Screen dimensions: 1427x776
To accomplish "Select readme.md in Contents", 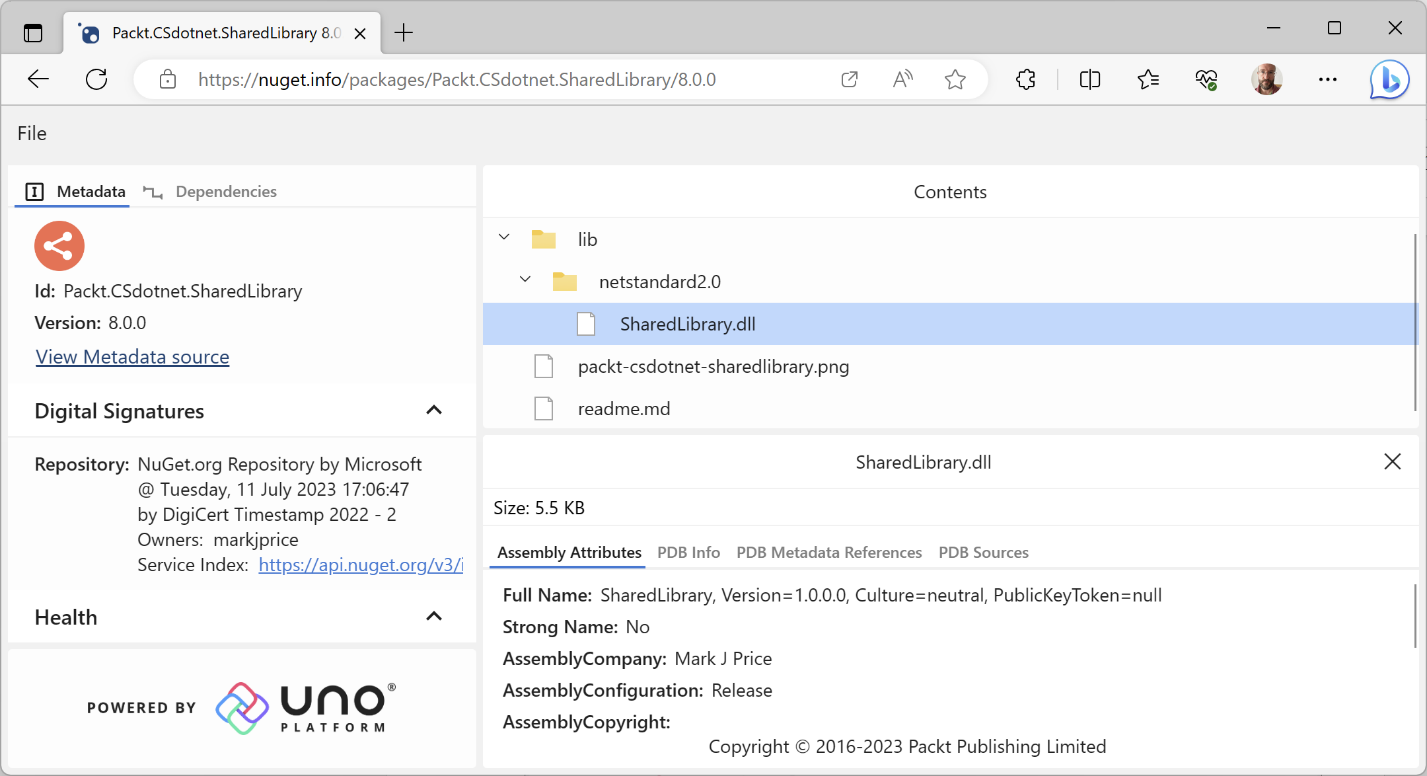I will (x=949, y=409).
